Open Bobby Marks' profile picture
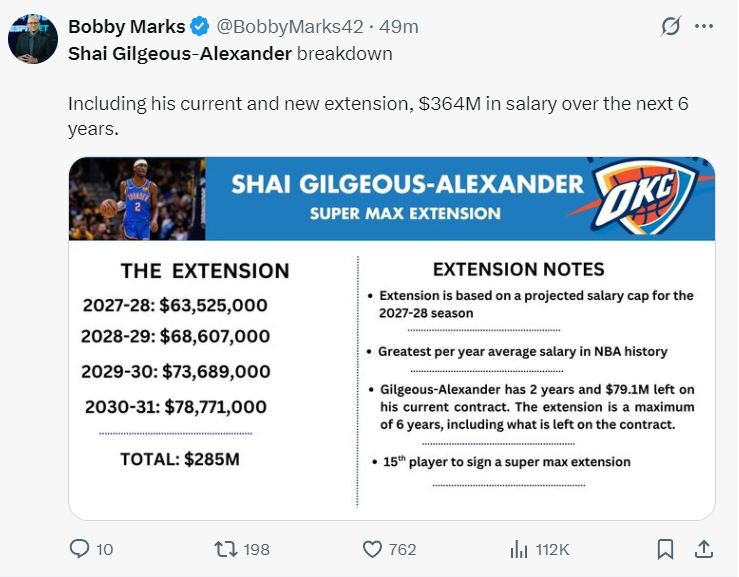Viewport: 739px width, 577px height. coord(33,39)
